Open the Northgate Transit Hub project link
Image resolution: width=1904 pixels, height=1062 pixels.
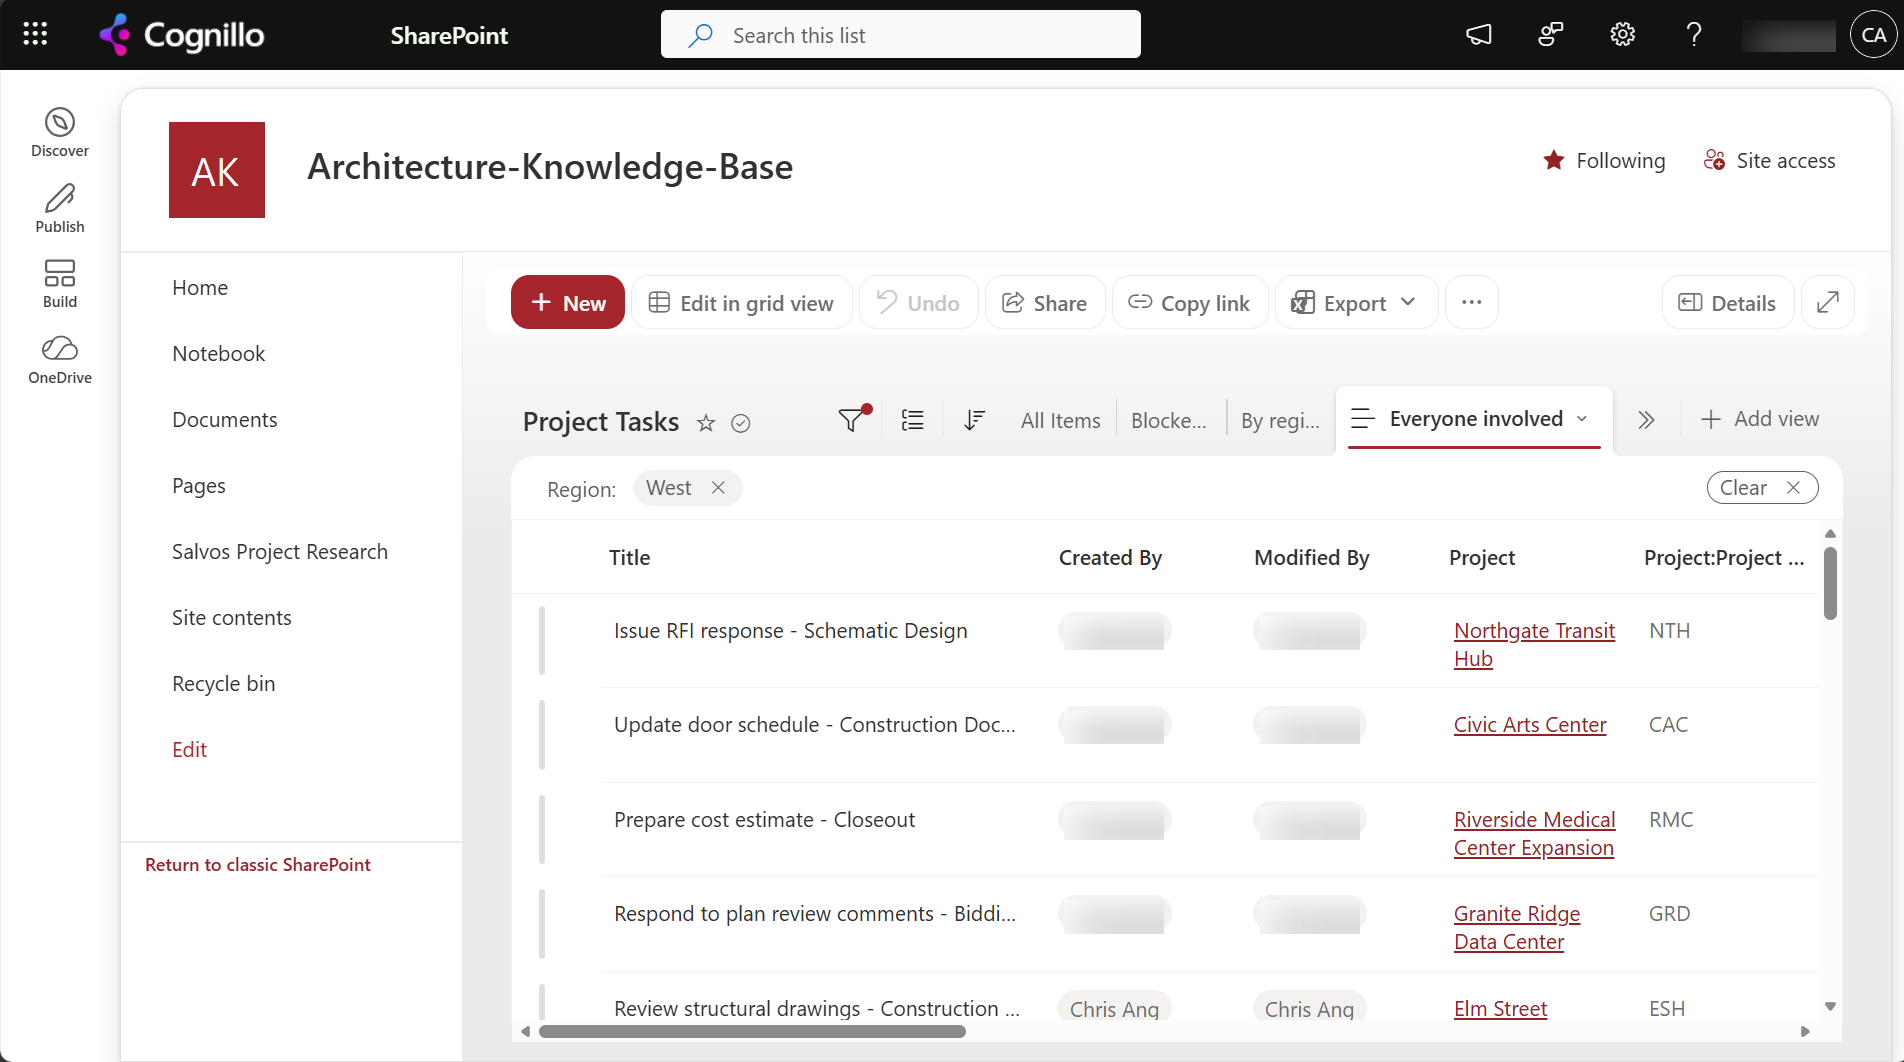click(1534, 644)
